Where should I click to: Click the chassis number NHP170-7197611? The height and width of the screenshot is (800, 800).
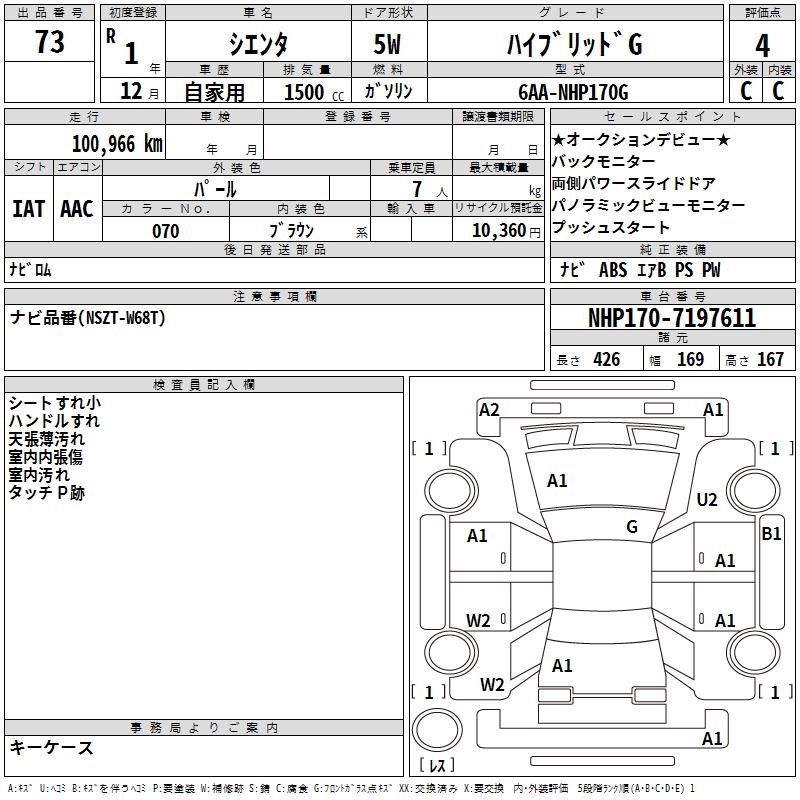tap(671, 319)
